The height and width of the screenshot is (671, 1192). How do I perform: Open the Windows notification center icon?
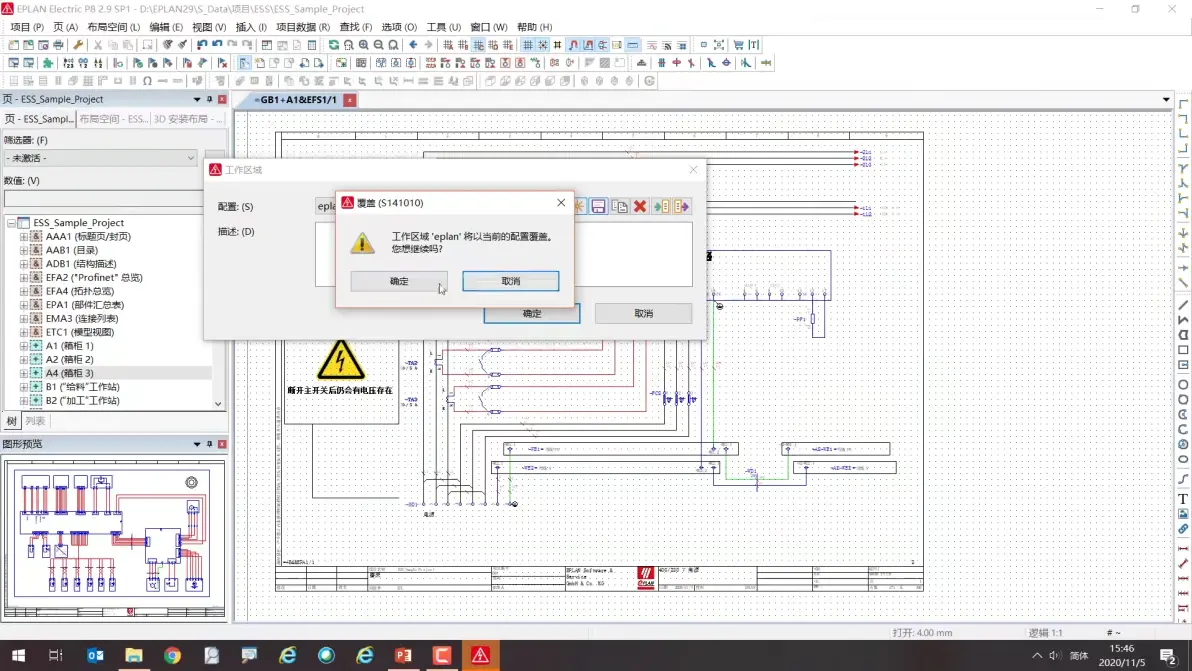(x=1168, y=655)
